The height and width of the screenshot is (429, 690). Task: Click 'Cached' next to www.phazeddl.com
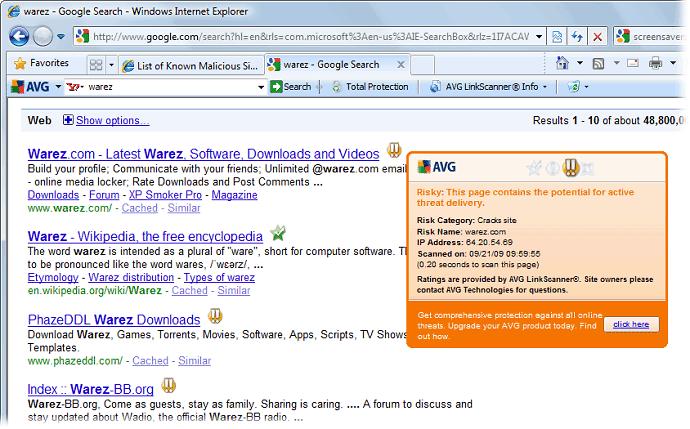(x=150, y=361)
